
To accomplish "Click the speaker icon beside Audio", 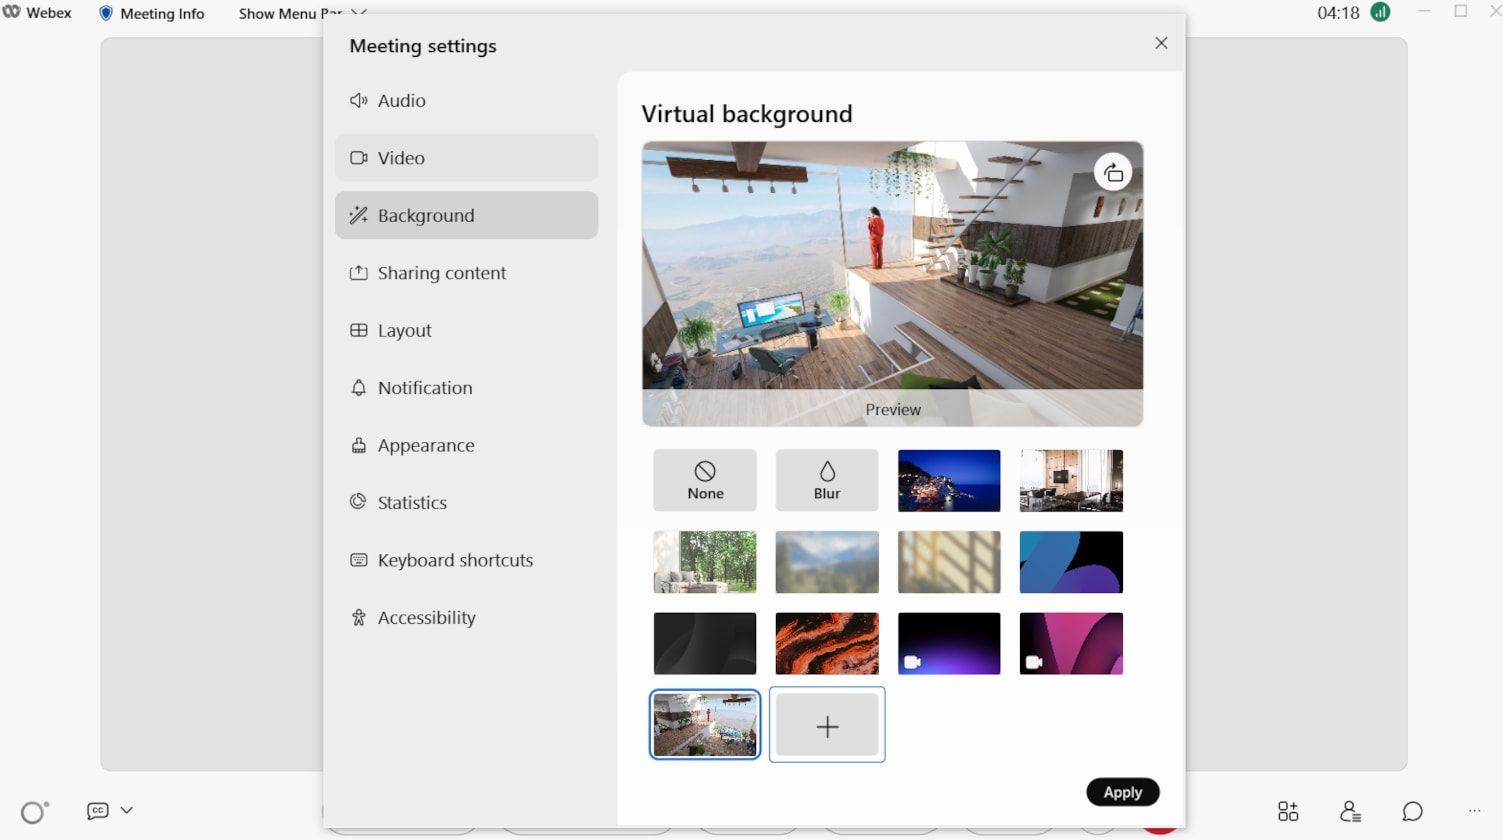I will (359, 100).
